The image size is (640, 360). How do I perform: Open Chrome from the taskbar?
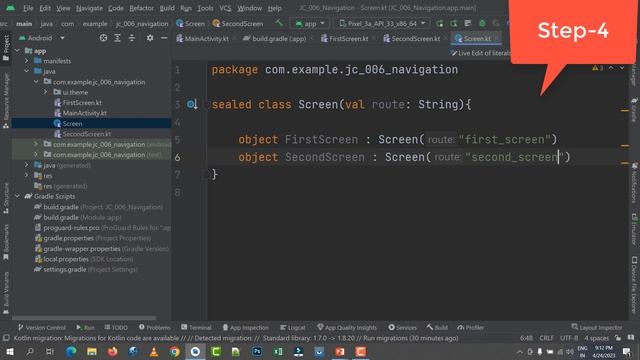174,352
